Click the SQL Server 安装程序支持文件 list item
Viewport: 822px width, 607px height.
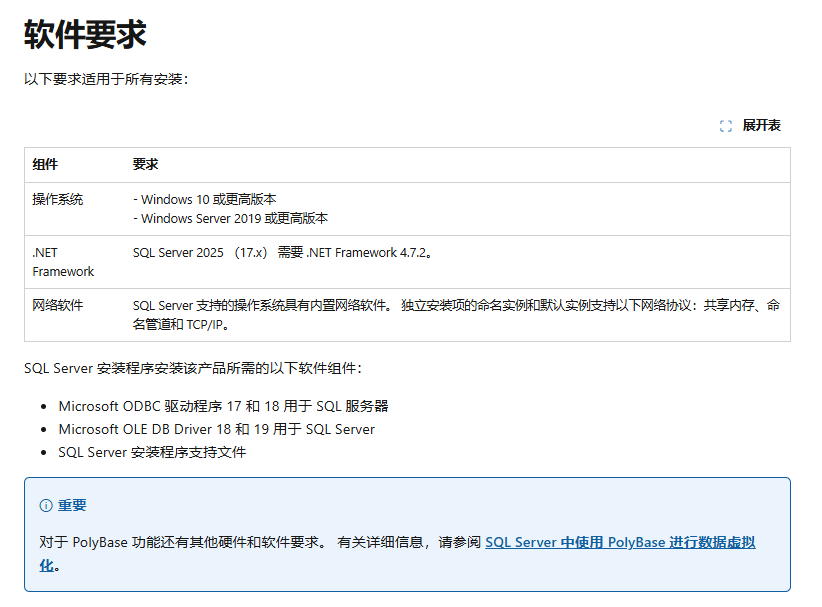pyautogui.click(x=152, y=452)
